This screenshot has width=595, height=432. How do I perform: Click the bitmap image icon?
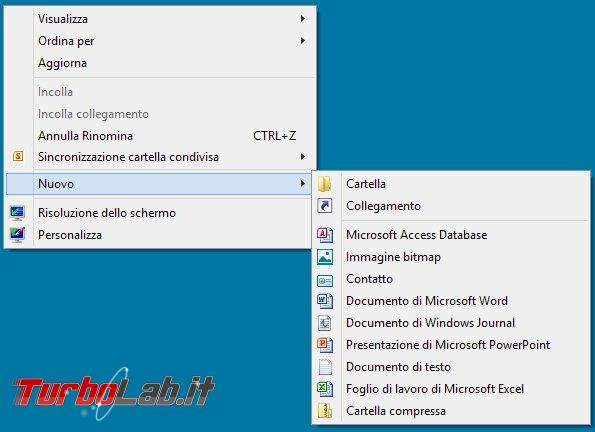click(x=325, y=257)
